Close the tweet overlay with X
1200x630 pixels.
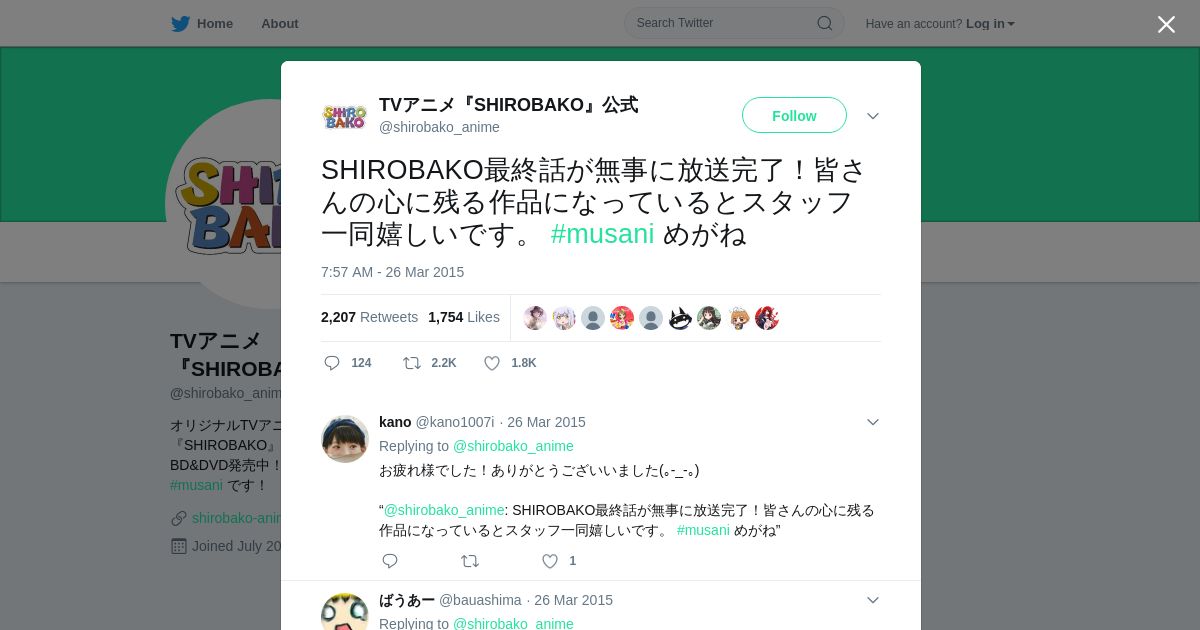click(1166, 24)
